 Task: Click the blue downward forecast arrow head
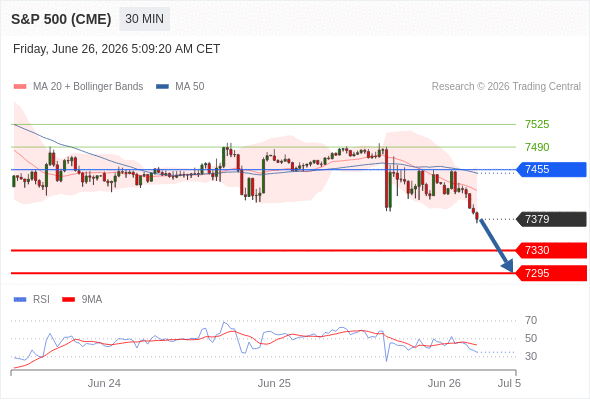(x=508, y=266)
